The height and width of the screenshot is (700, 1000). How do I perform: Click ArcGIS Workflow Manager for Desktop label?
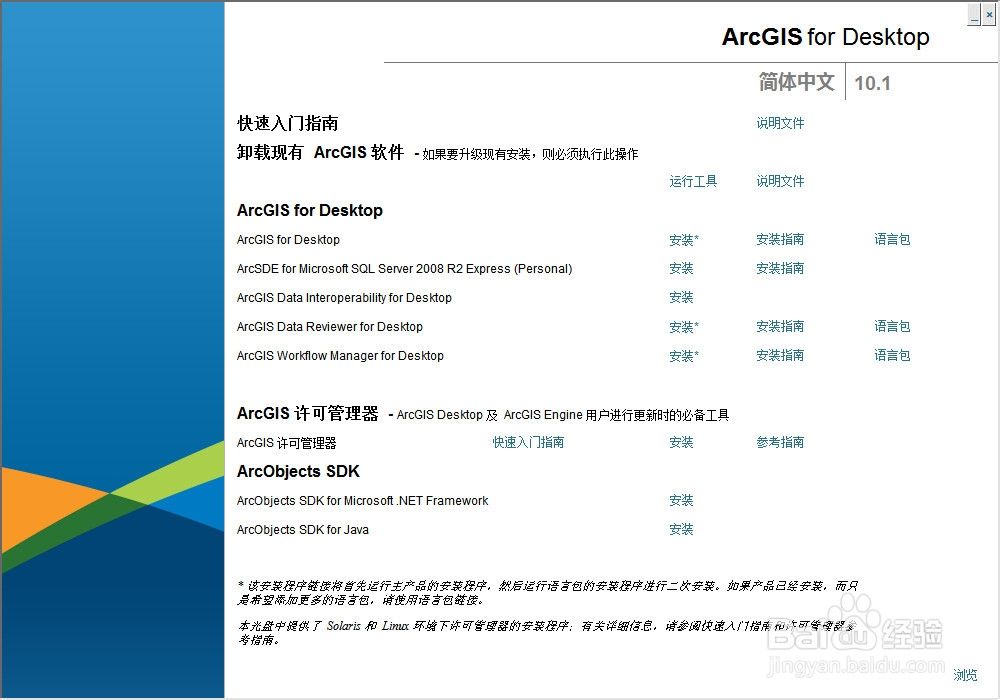(341, 356)
